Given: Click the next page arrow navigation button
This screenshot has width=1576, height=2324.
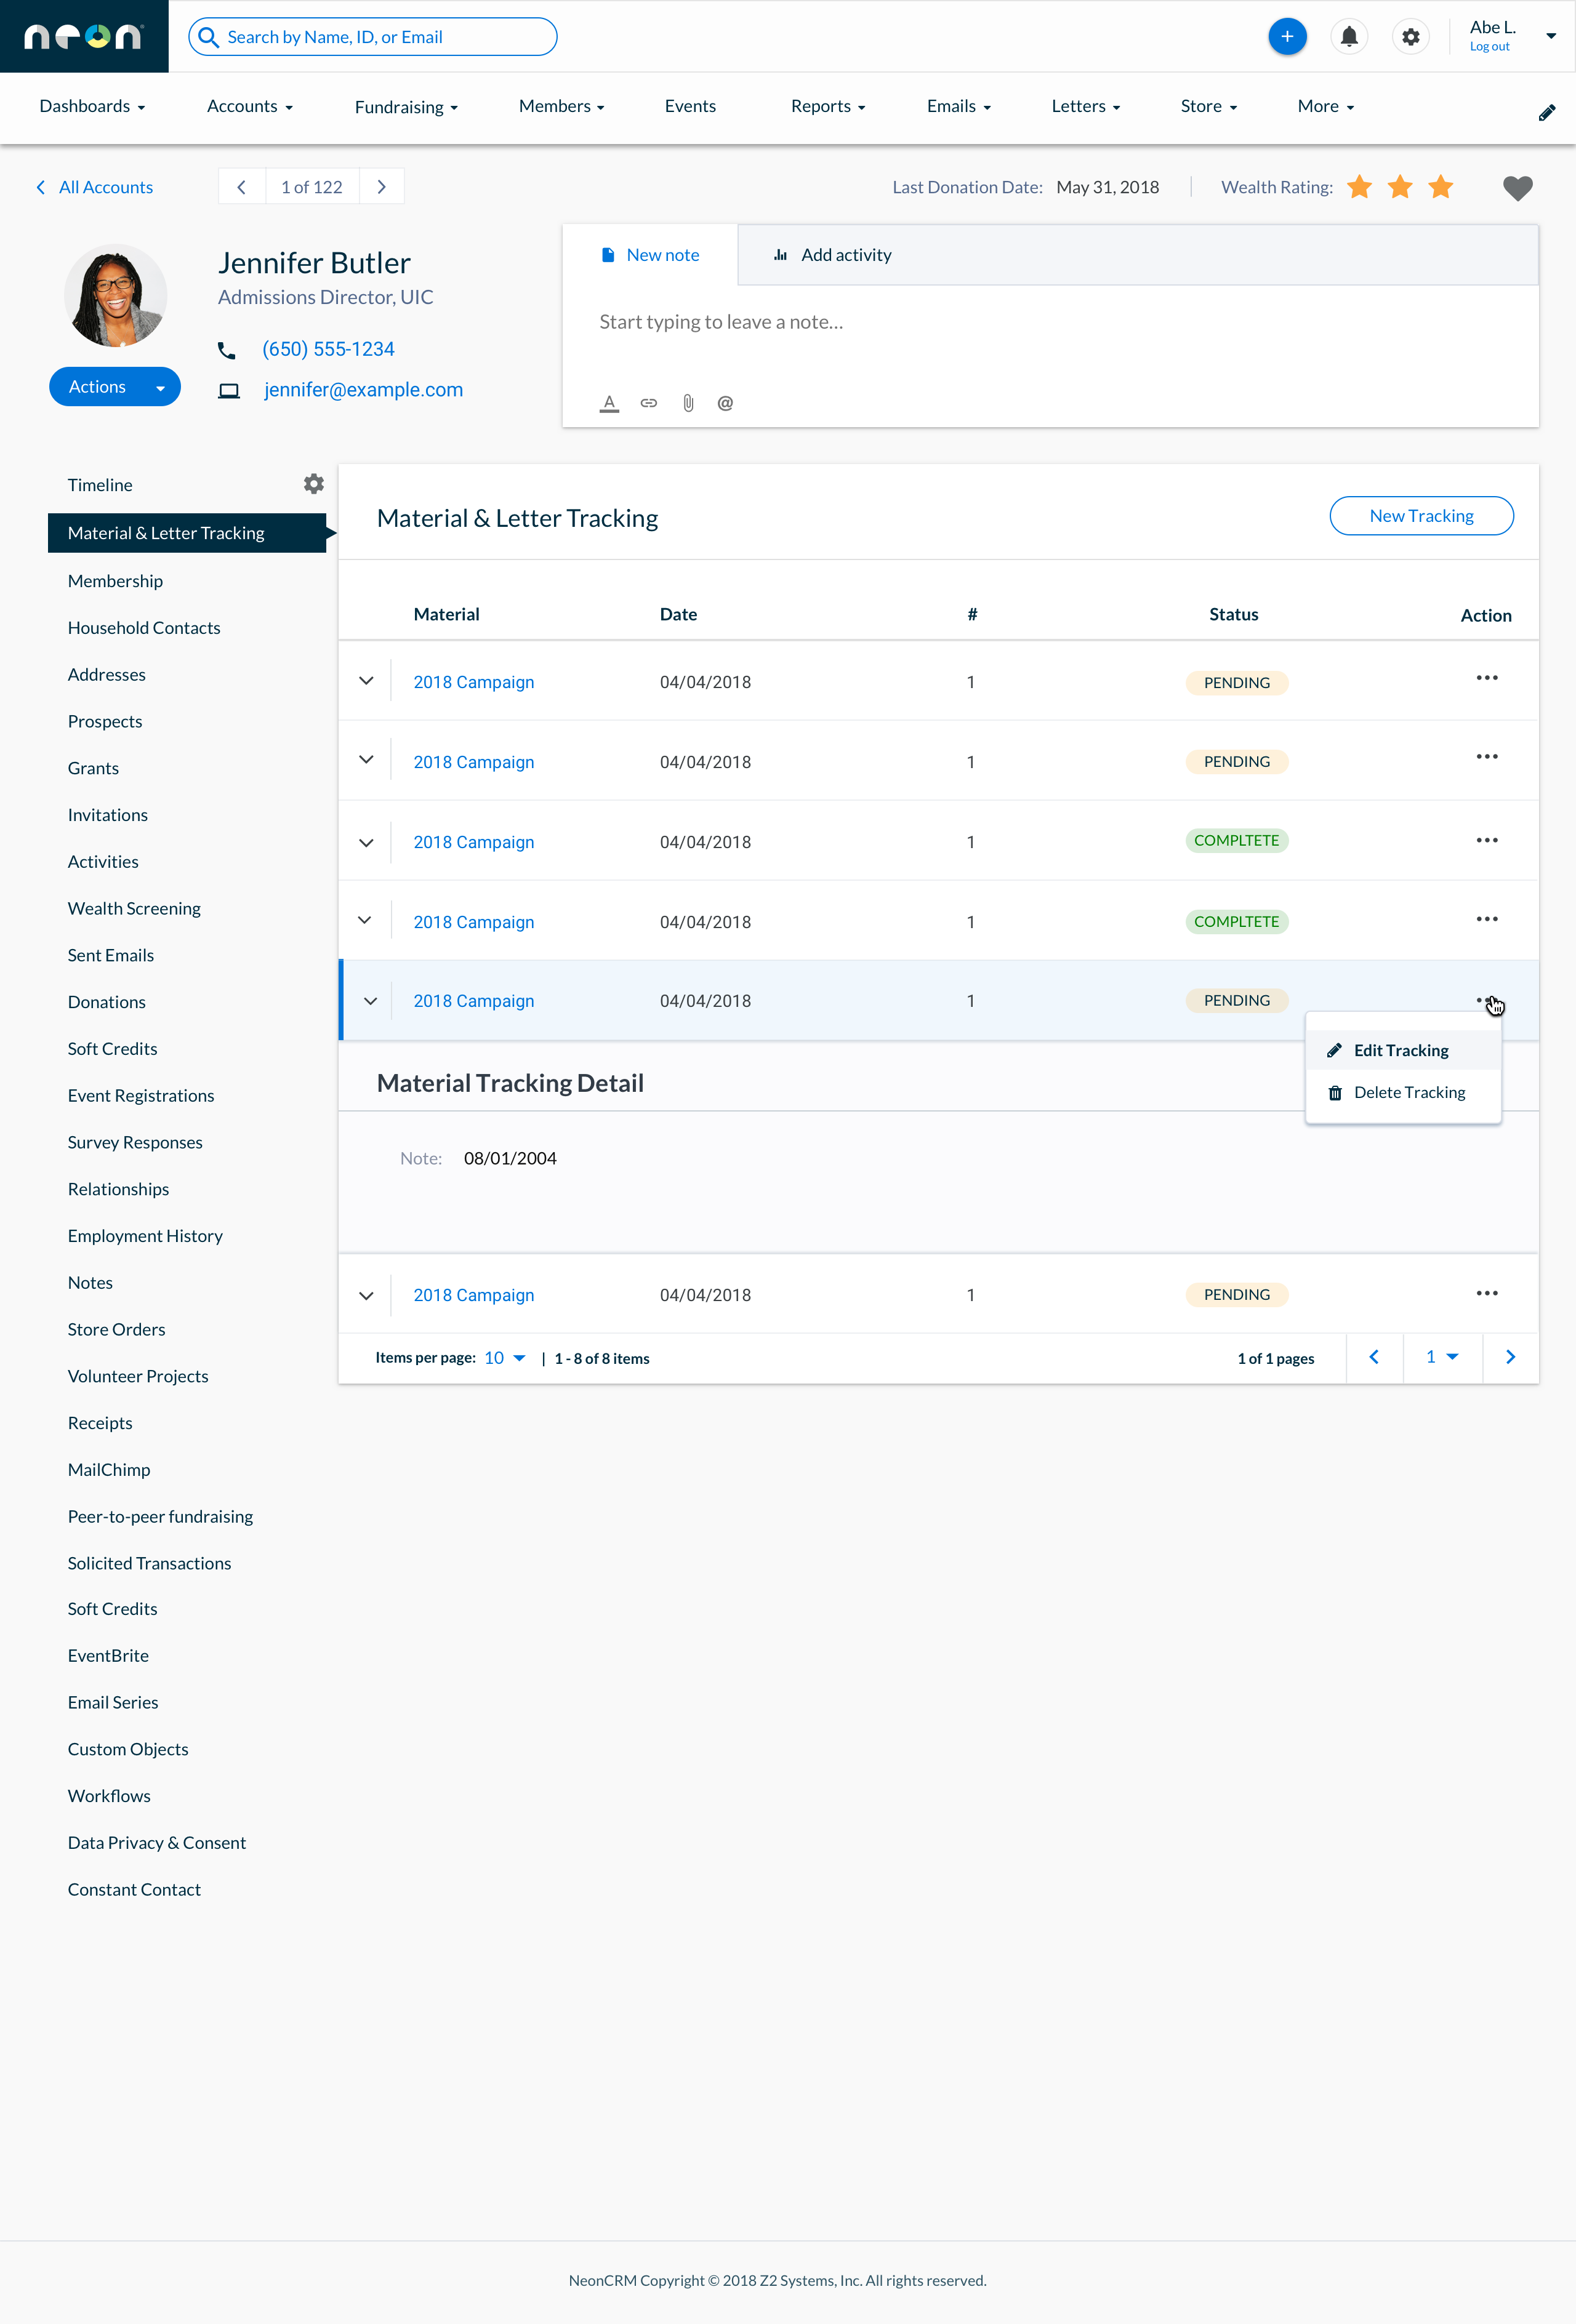Looking at the screenshot, I should pyautogui.click(x=1509, y=1355).
